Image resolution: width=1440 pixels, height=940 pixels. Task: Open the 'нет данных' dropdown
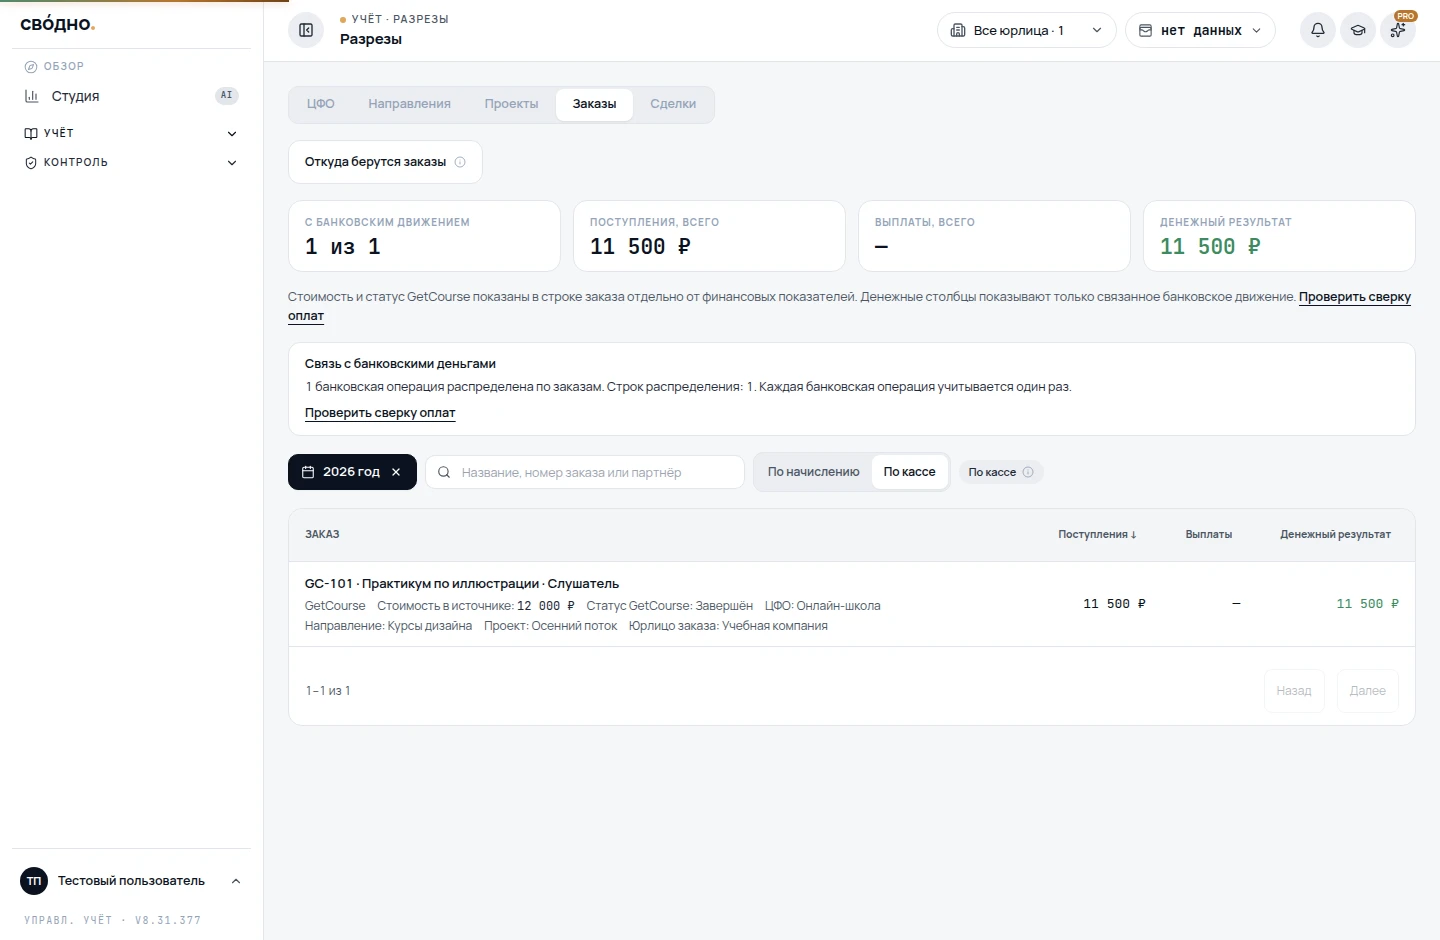click(x=1200, y=30)
